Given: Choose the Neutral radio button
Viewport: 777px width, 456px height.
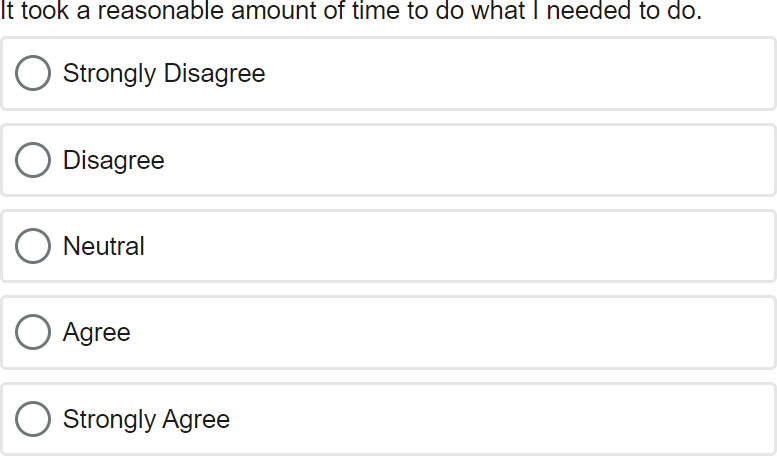Looking at the screenshot, I should (x=33, y=246).
